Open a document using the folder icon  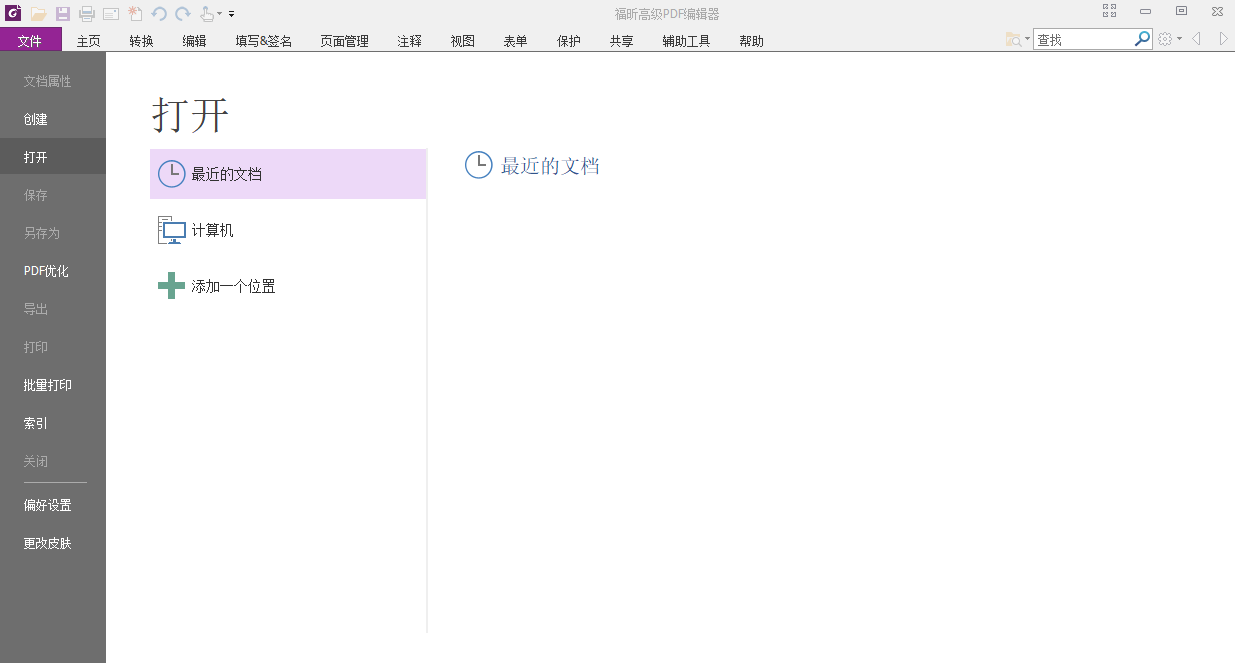click(39, 14)
